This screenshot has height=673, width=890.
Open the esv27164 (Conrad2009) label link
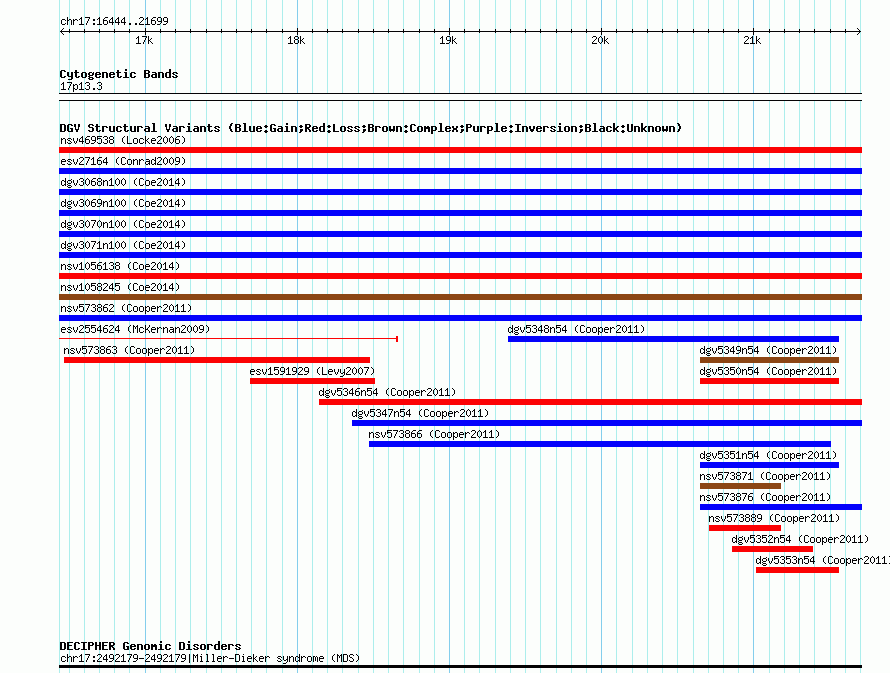[123, 161]
